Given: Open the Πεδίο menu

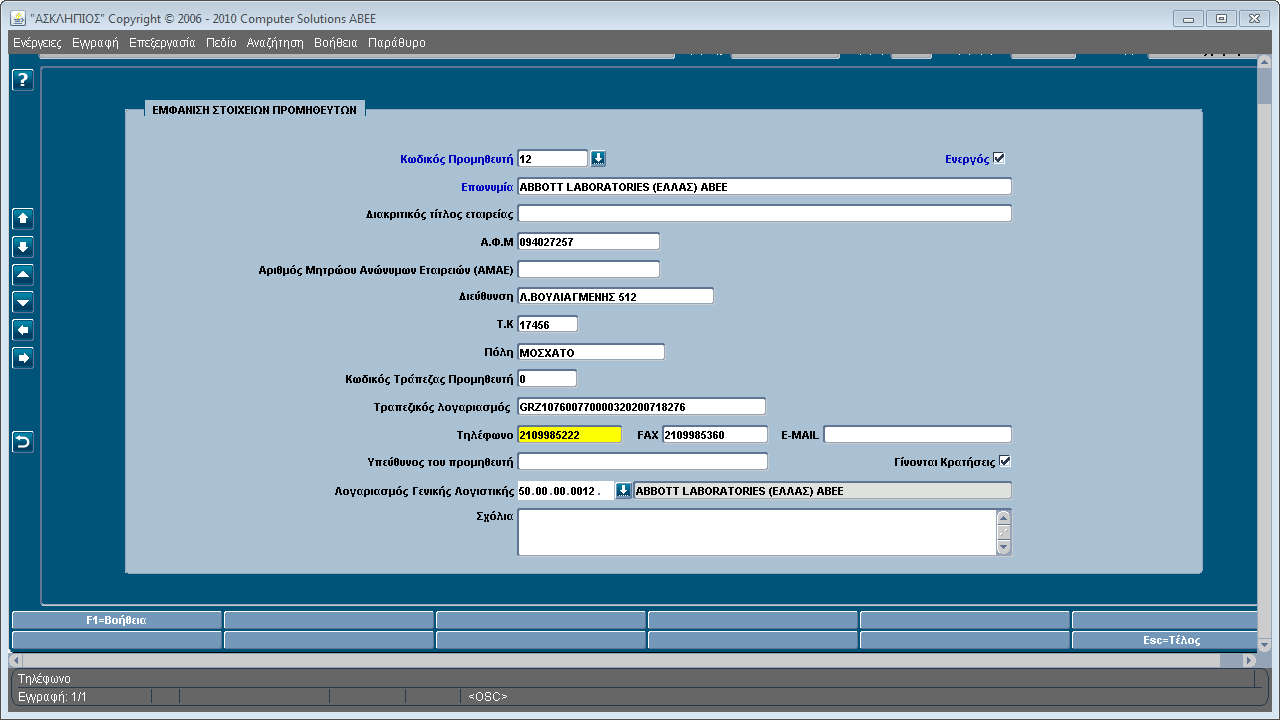Looking at the screenshot, I should coord(221,43).
